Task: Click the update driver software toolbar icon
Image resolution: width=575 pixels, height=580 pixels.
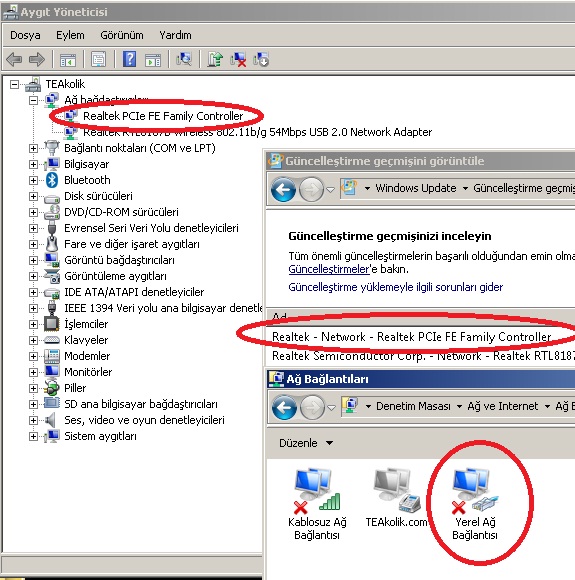Action: (215, 60)
